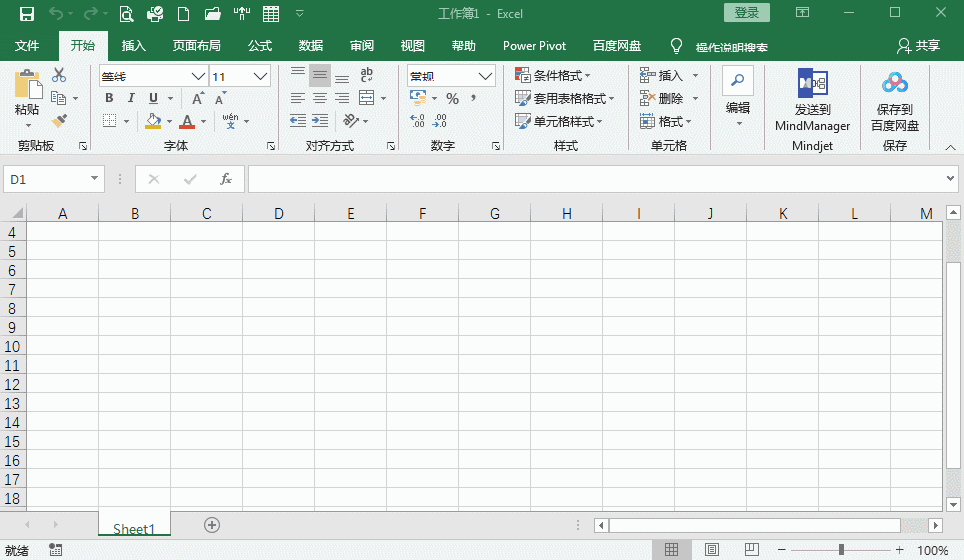The height and width of the screenshot is (560, 964).
Task: Apply comma style number format
Action: (473, 98)
